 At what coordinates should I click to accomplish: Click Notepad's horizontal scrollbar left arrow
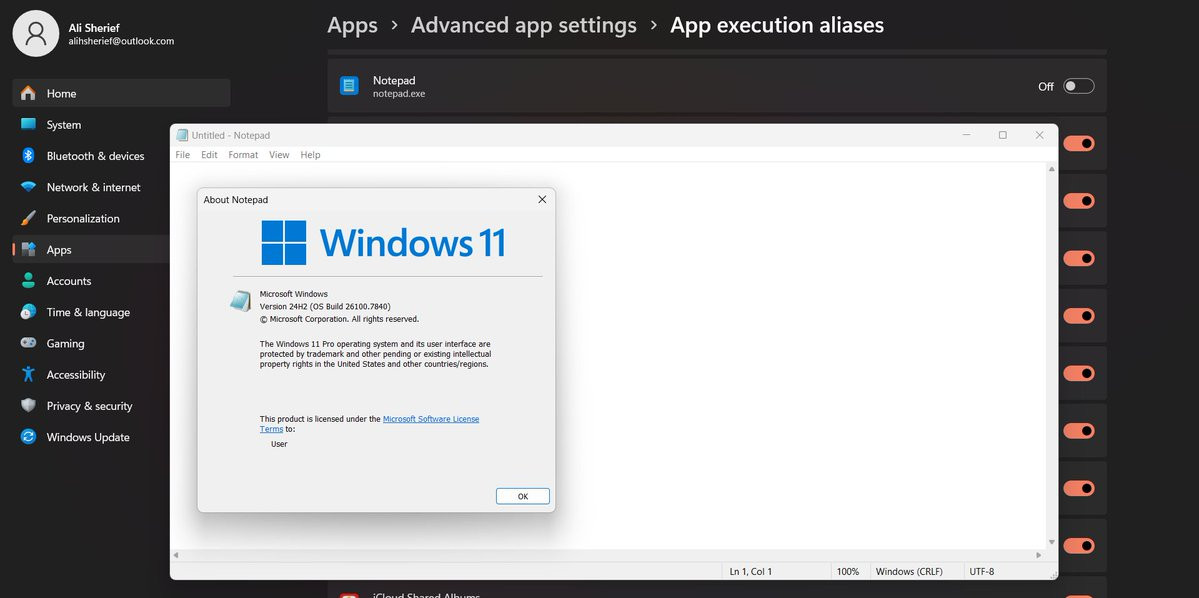[177, 555]
